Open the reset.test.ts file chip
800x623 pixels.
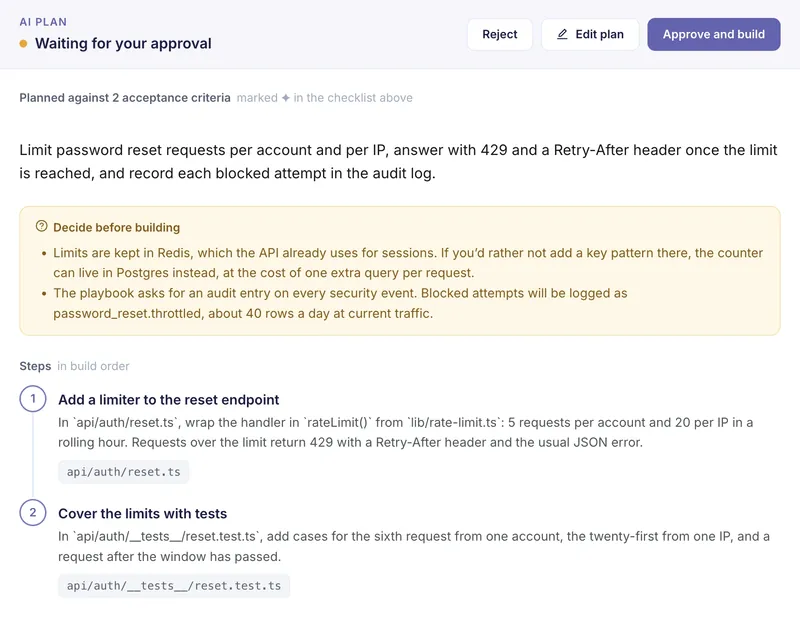[174, 586]
